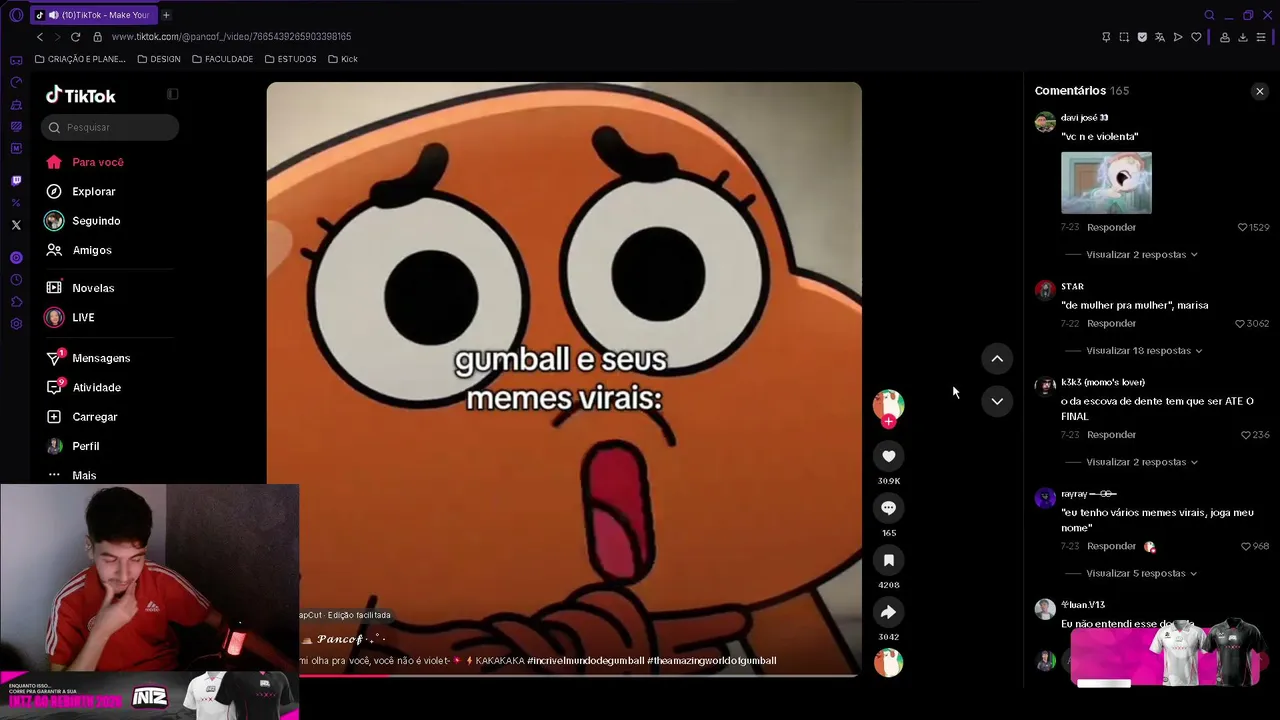Like davi josé's comment
The image size is (1280, 720).
[x=1243, y=227]
